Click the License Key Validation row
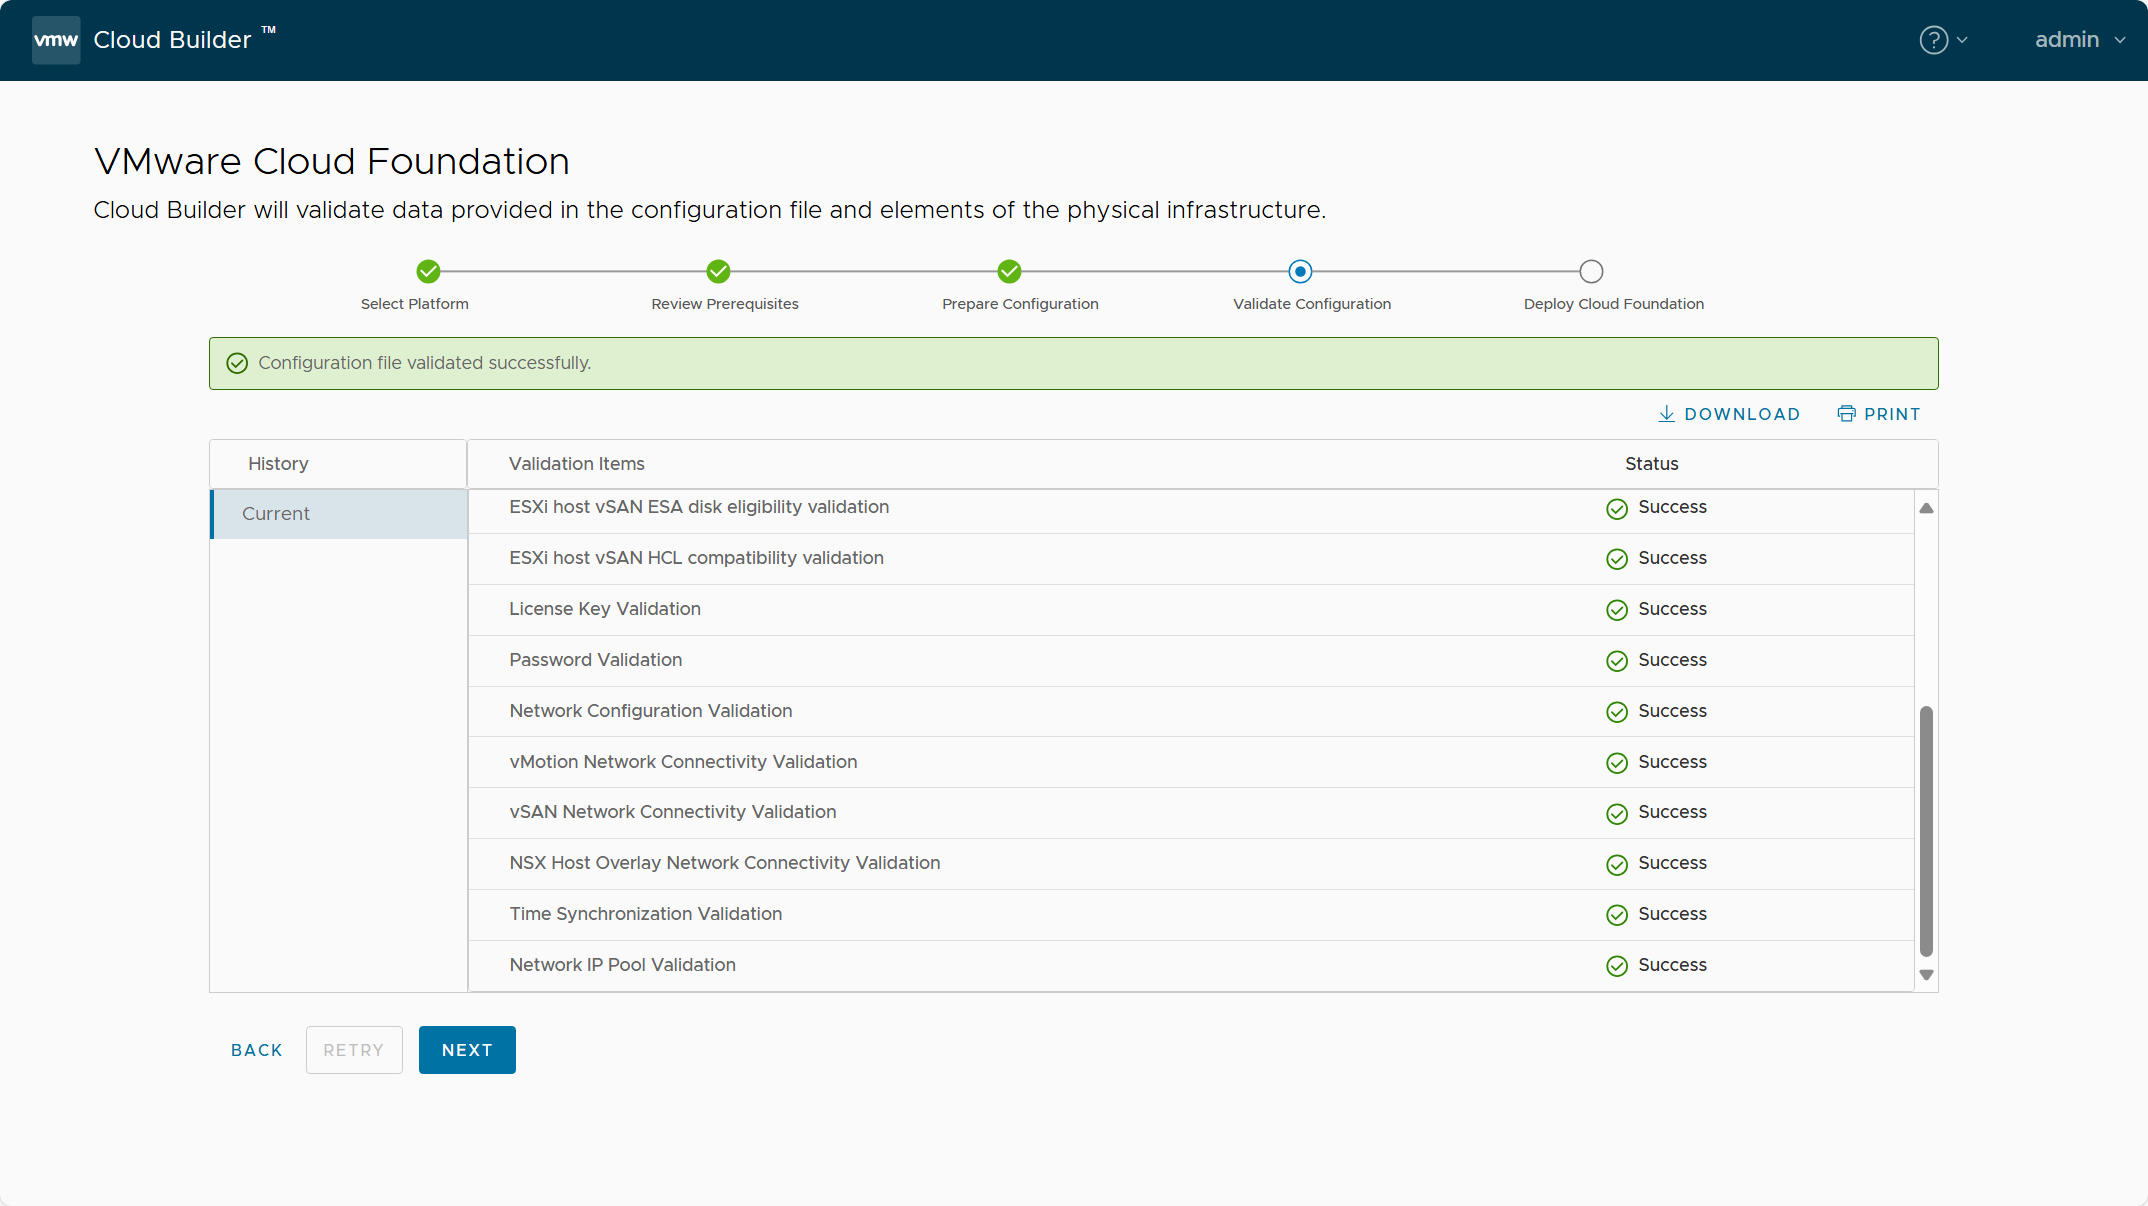2148x1206 pixels. click(1191, 610)
